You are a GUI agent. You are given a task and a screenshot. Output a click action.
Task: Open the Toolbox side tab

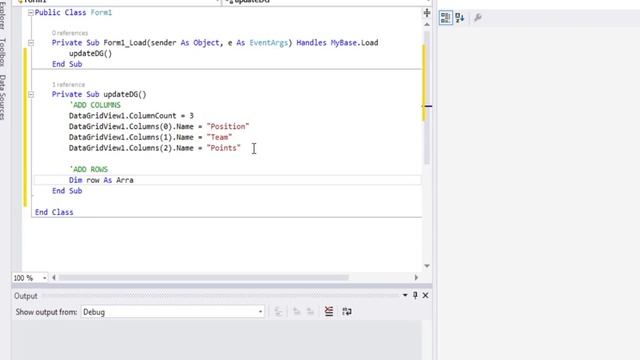point(3,52)
